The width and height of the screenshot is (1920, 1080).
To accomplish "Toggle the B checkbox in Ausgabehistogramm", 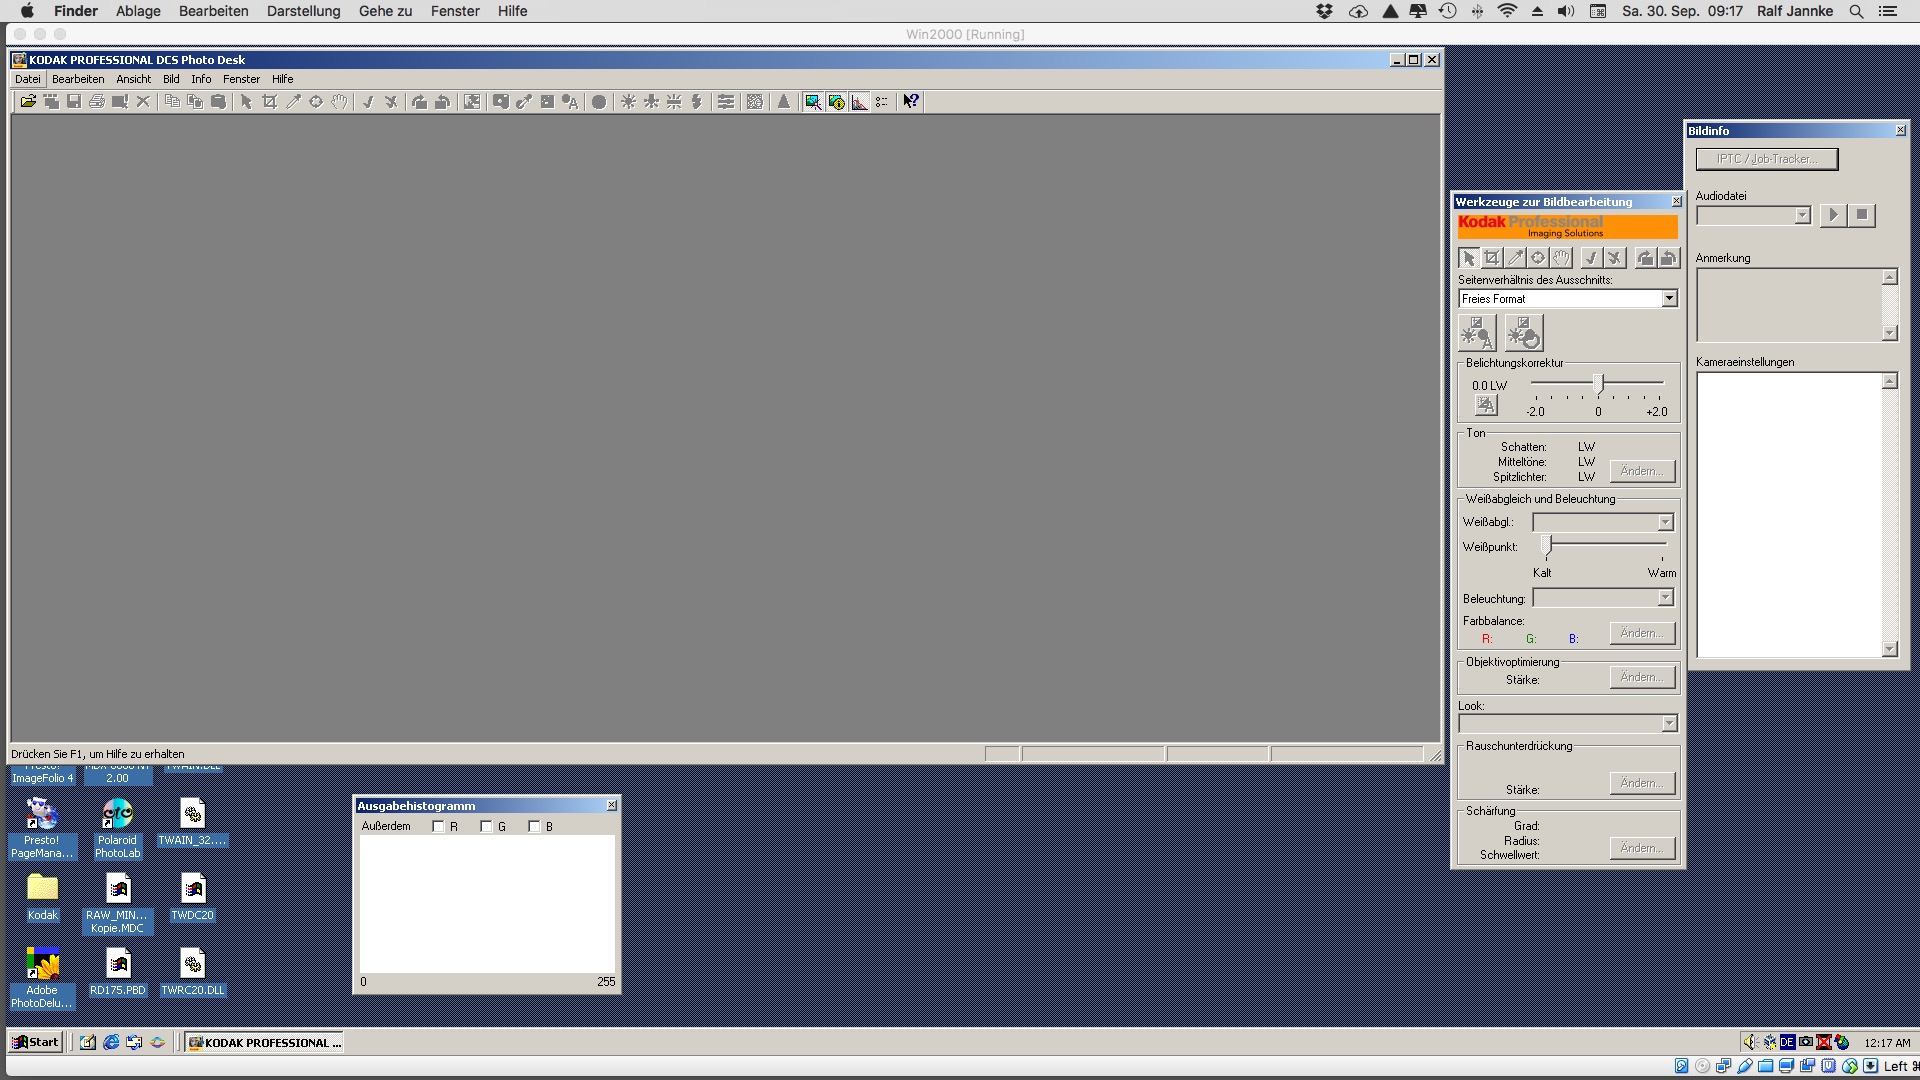I will pos(534,826).
